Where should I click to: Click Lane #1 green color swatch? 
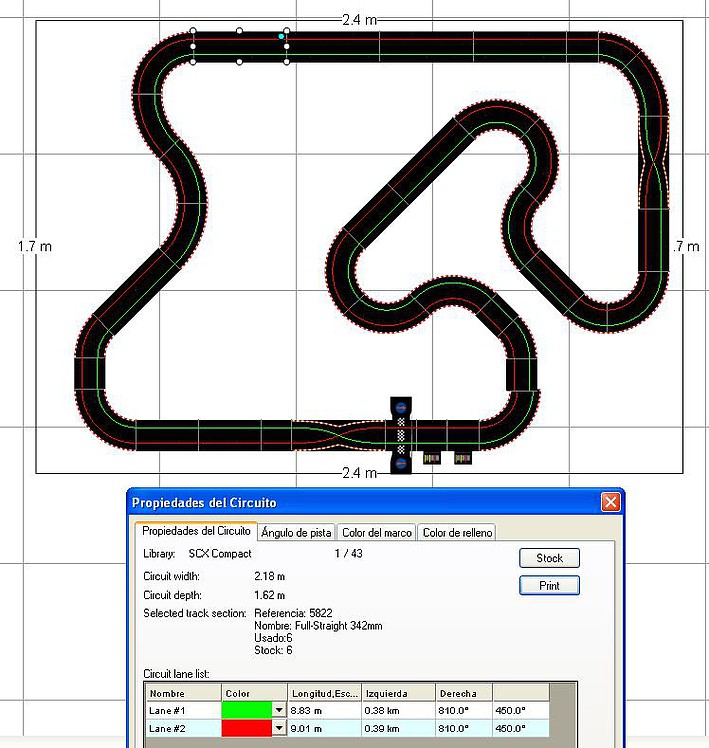[x=247, y=710]
